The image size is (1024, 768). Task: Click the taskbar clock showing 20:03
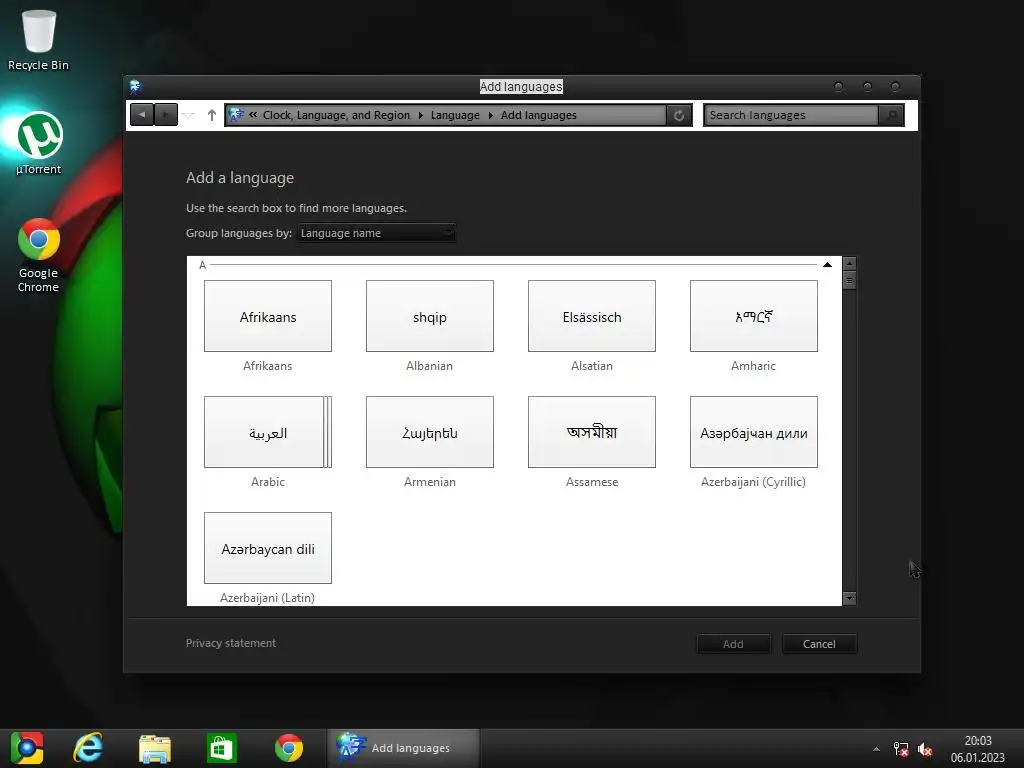(x=978, y=749)
